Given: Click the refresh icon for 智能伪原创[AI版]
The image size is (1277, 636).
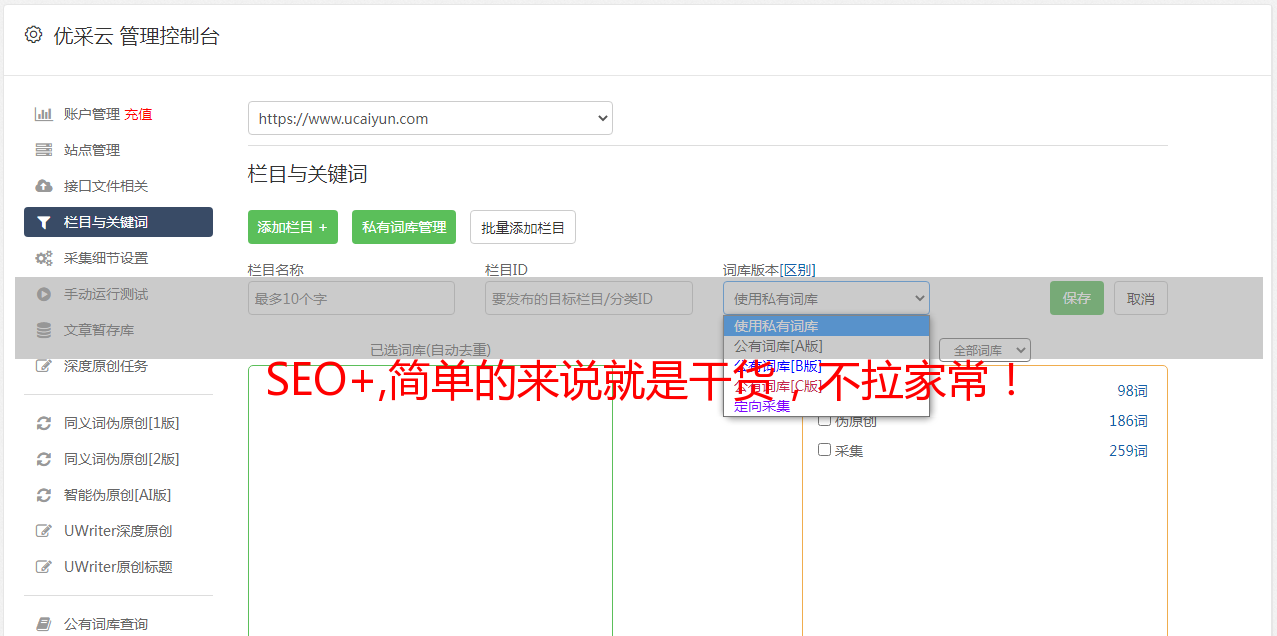Looking at the screenshot, I should (44, 495).
